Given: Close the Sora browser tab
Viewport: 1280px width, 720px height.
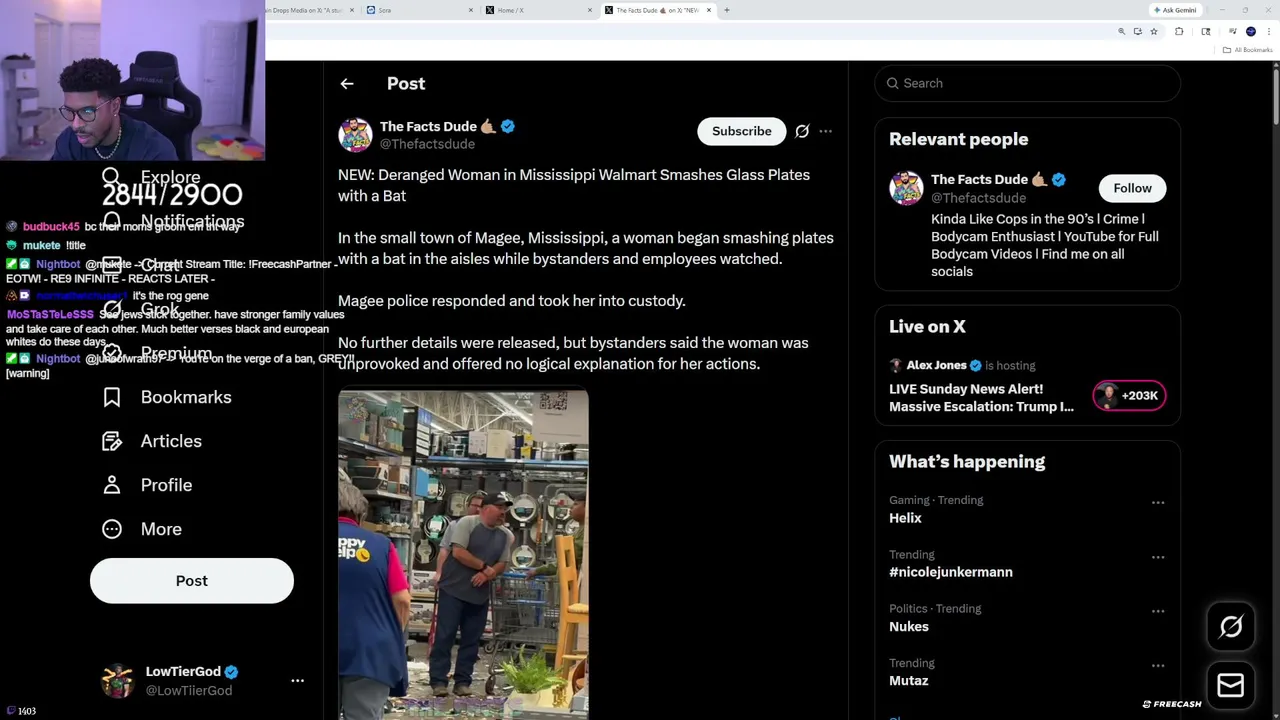Looking at the screenshot, I should coord(471,10).
